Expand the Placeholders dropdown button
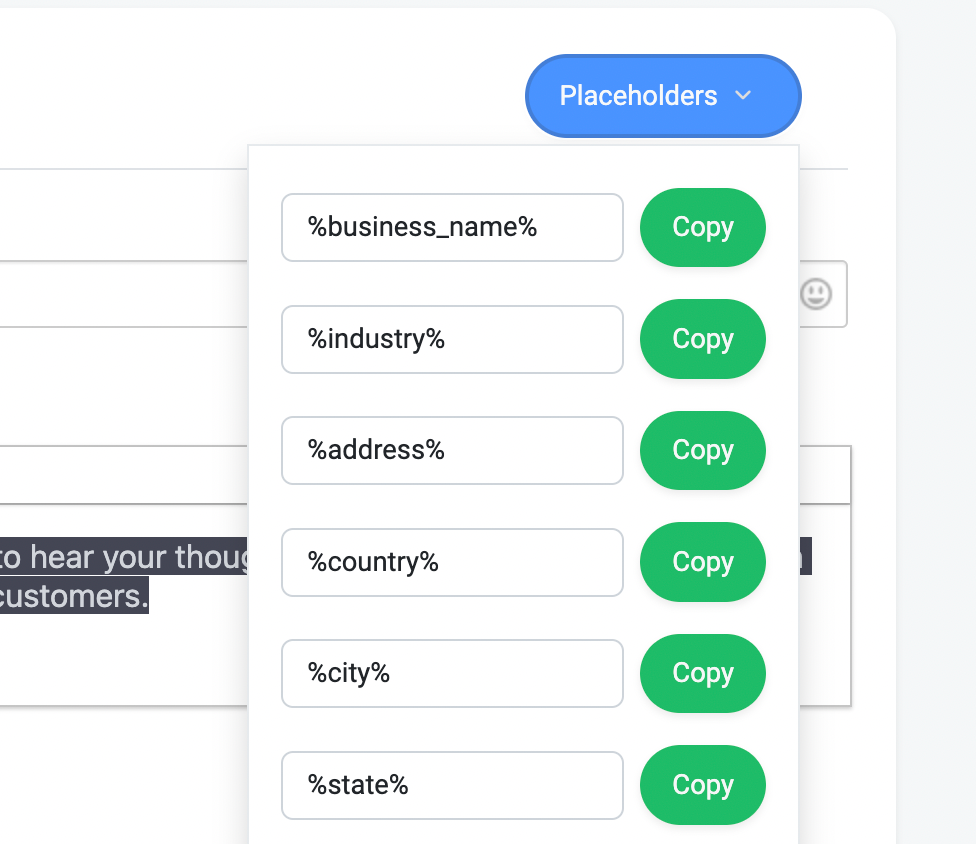This screenshot has width=976, height=844. [x=663, y=96]
